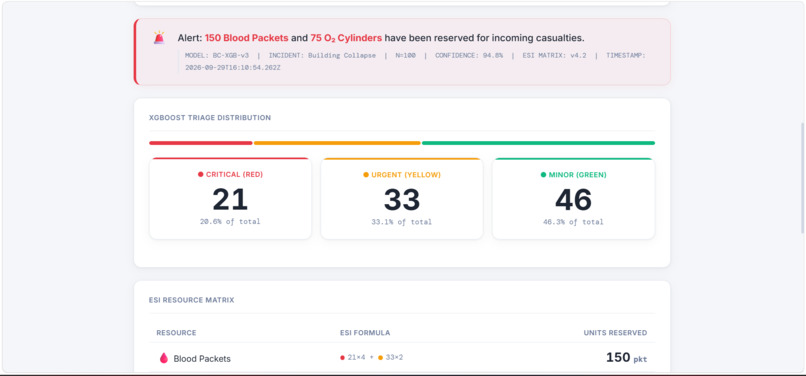
Task: Click the siren alert icon
Action: click(159, 38)
